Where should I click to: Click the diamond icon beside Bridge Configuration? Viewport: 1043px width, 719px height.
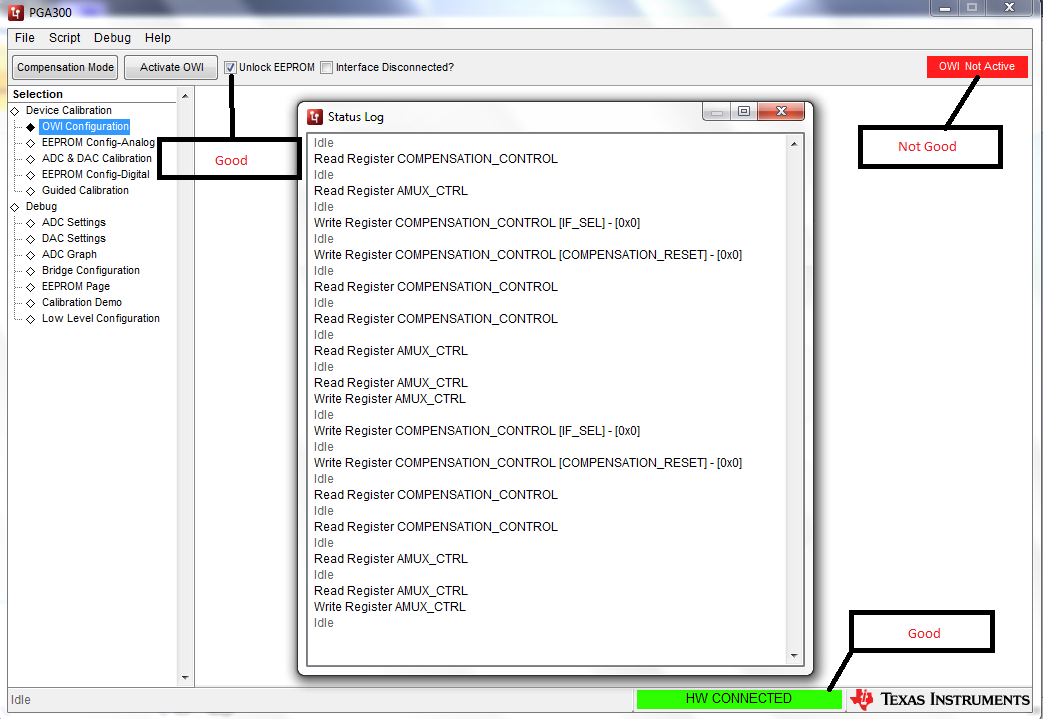coord(31,271)
